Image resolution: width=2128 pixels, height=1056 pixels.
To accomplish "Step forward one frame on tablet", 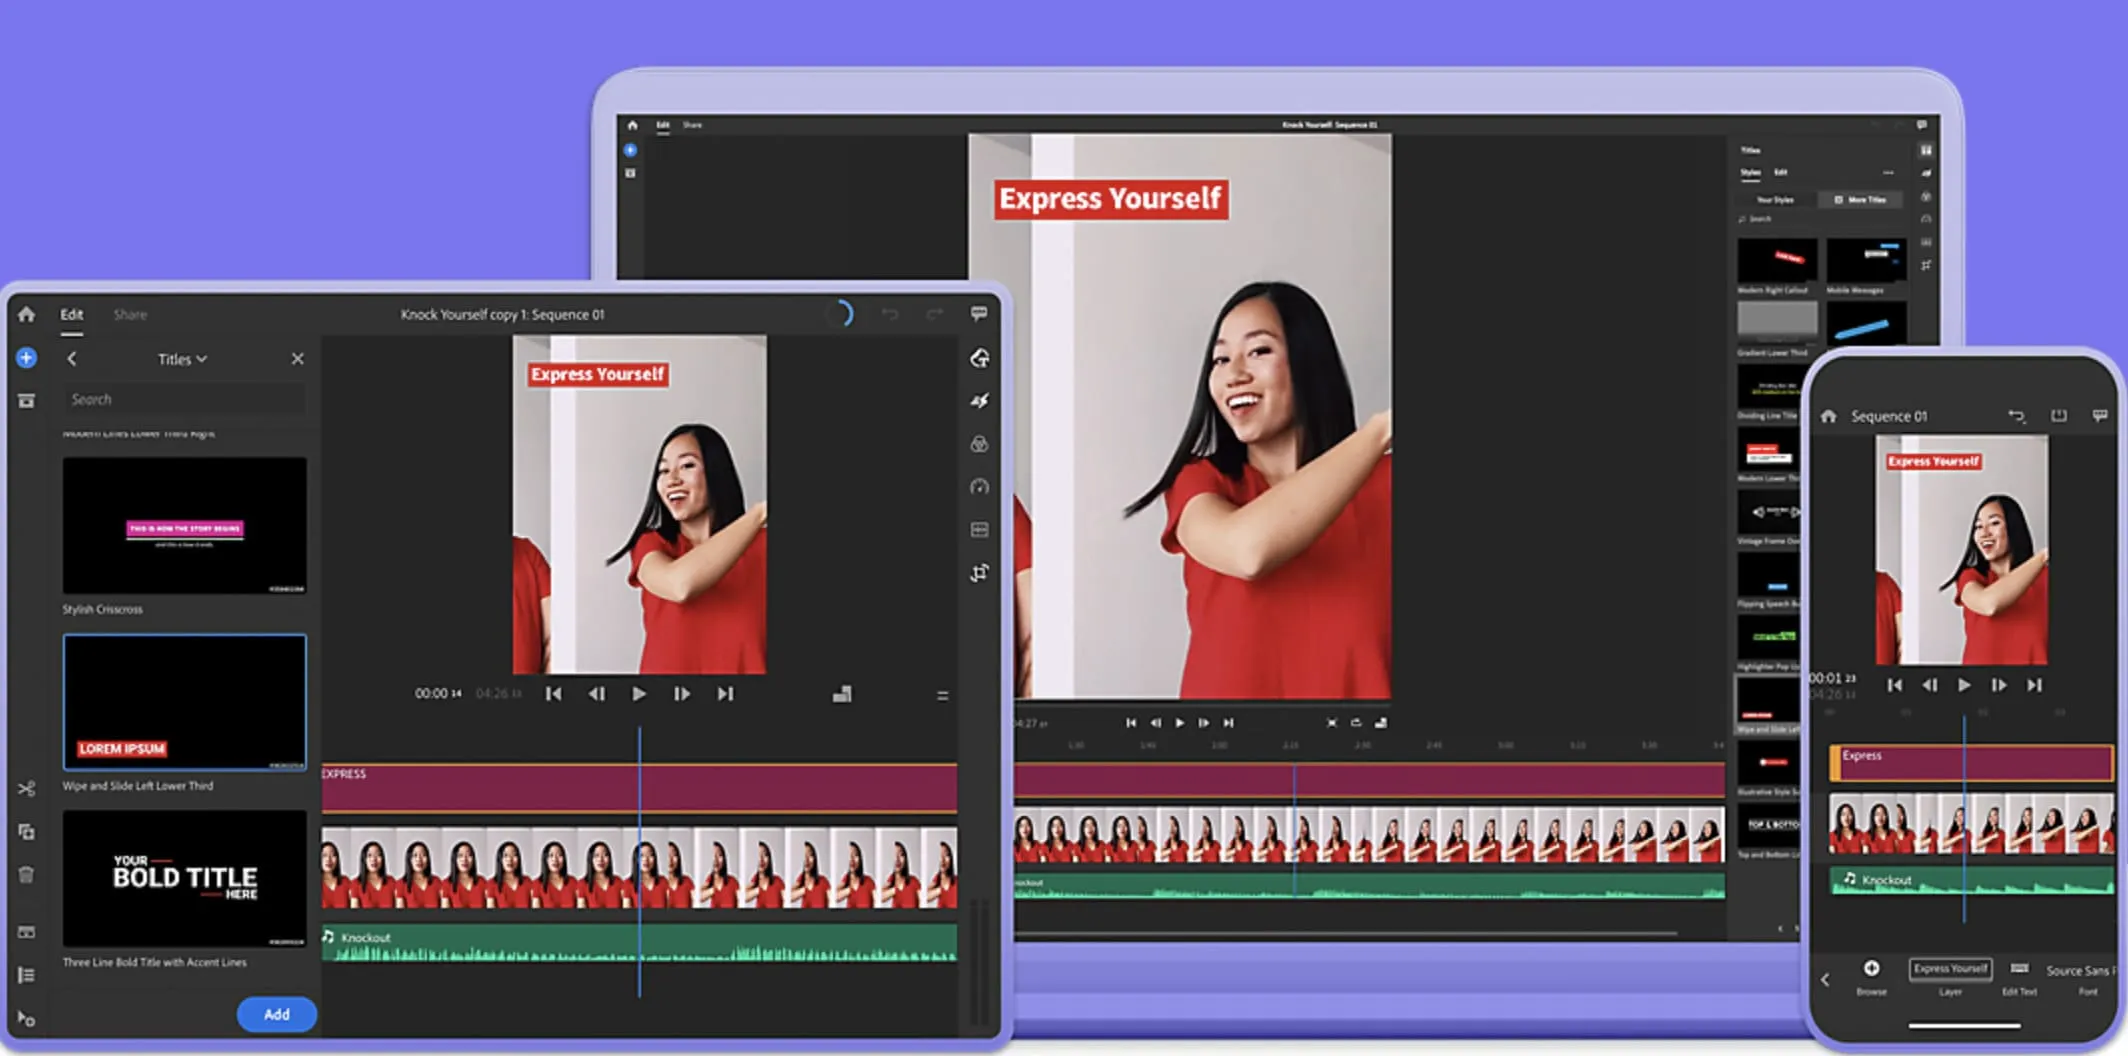I will (682, 694).
